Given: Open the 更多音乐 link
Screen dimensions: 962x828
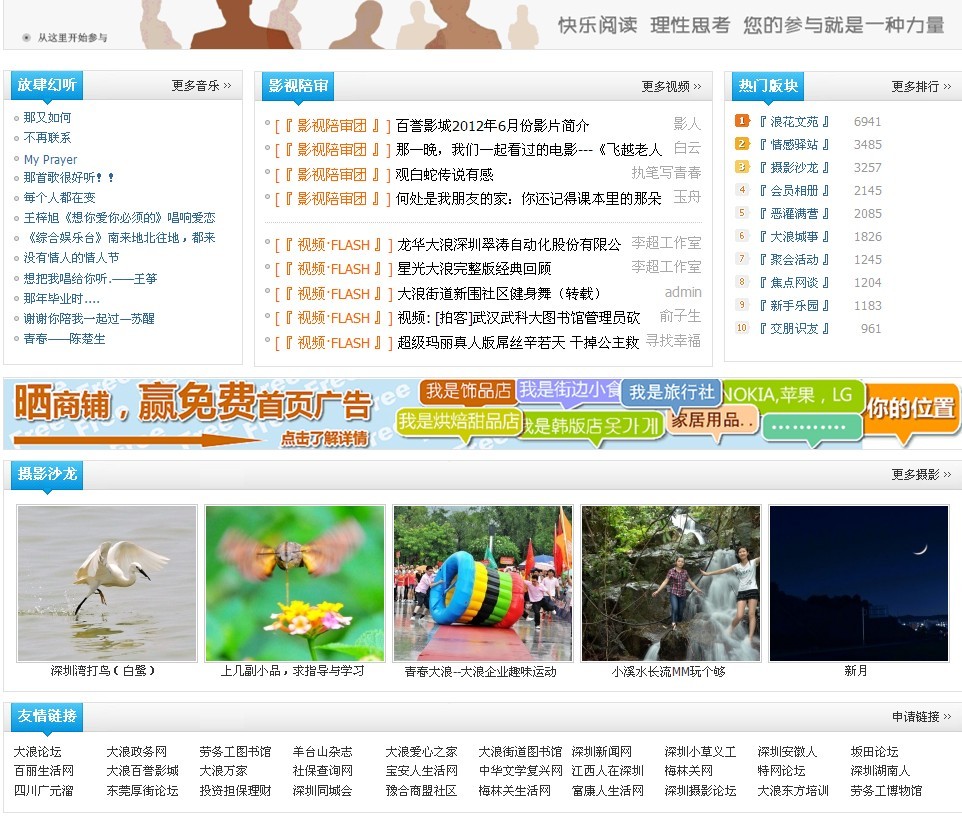Looking at the screenshot, I should point(201,86).
